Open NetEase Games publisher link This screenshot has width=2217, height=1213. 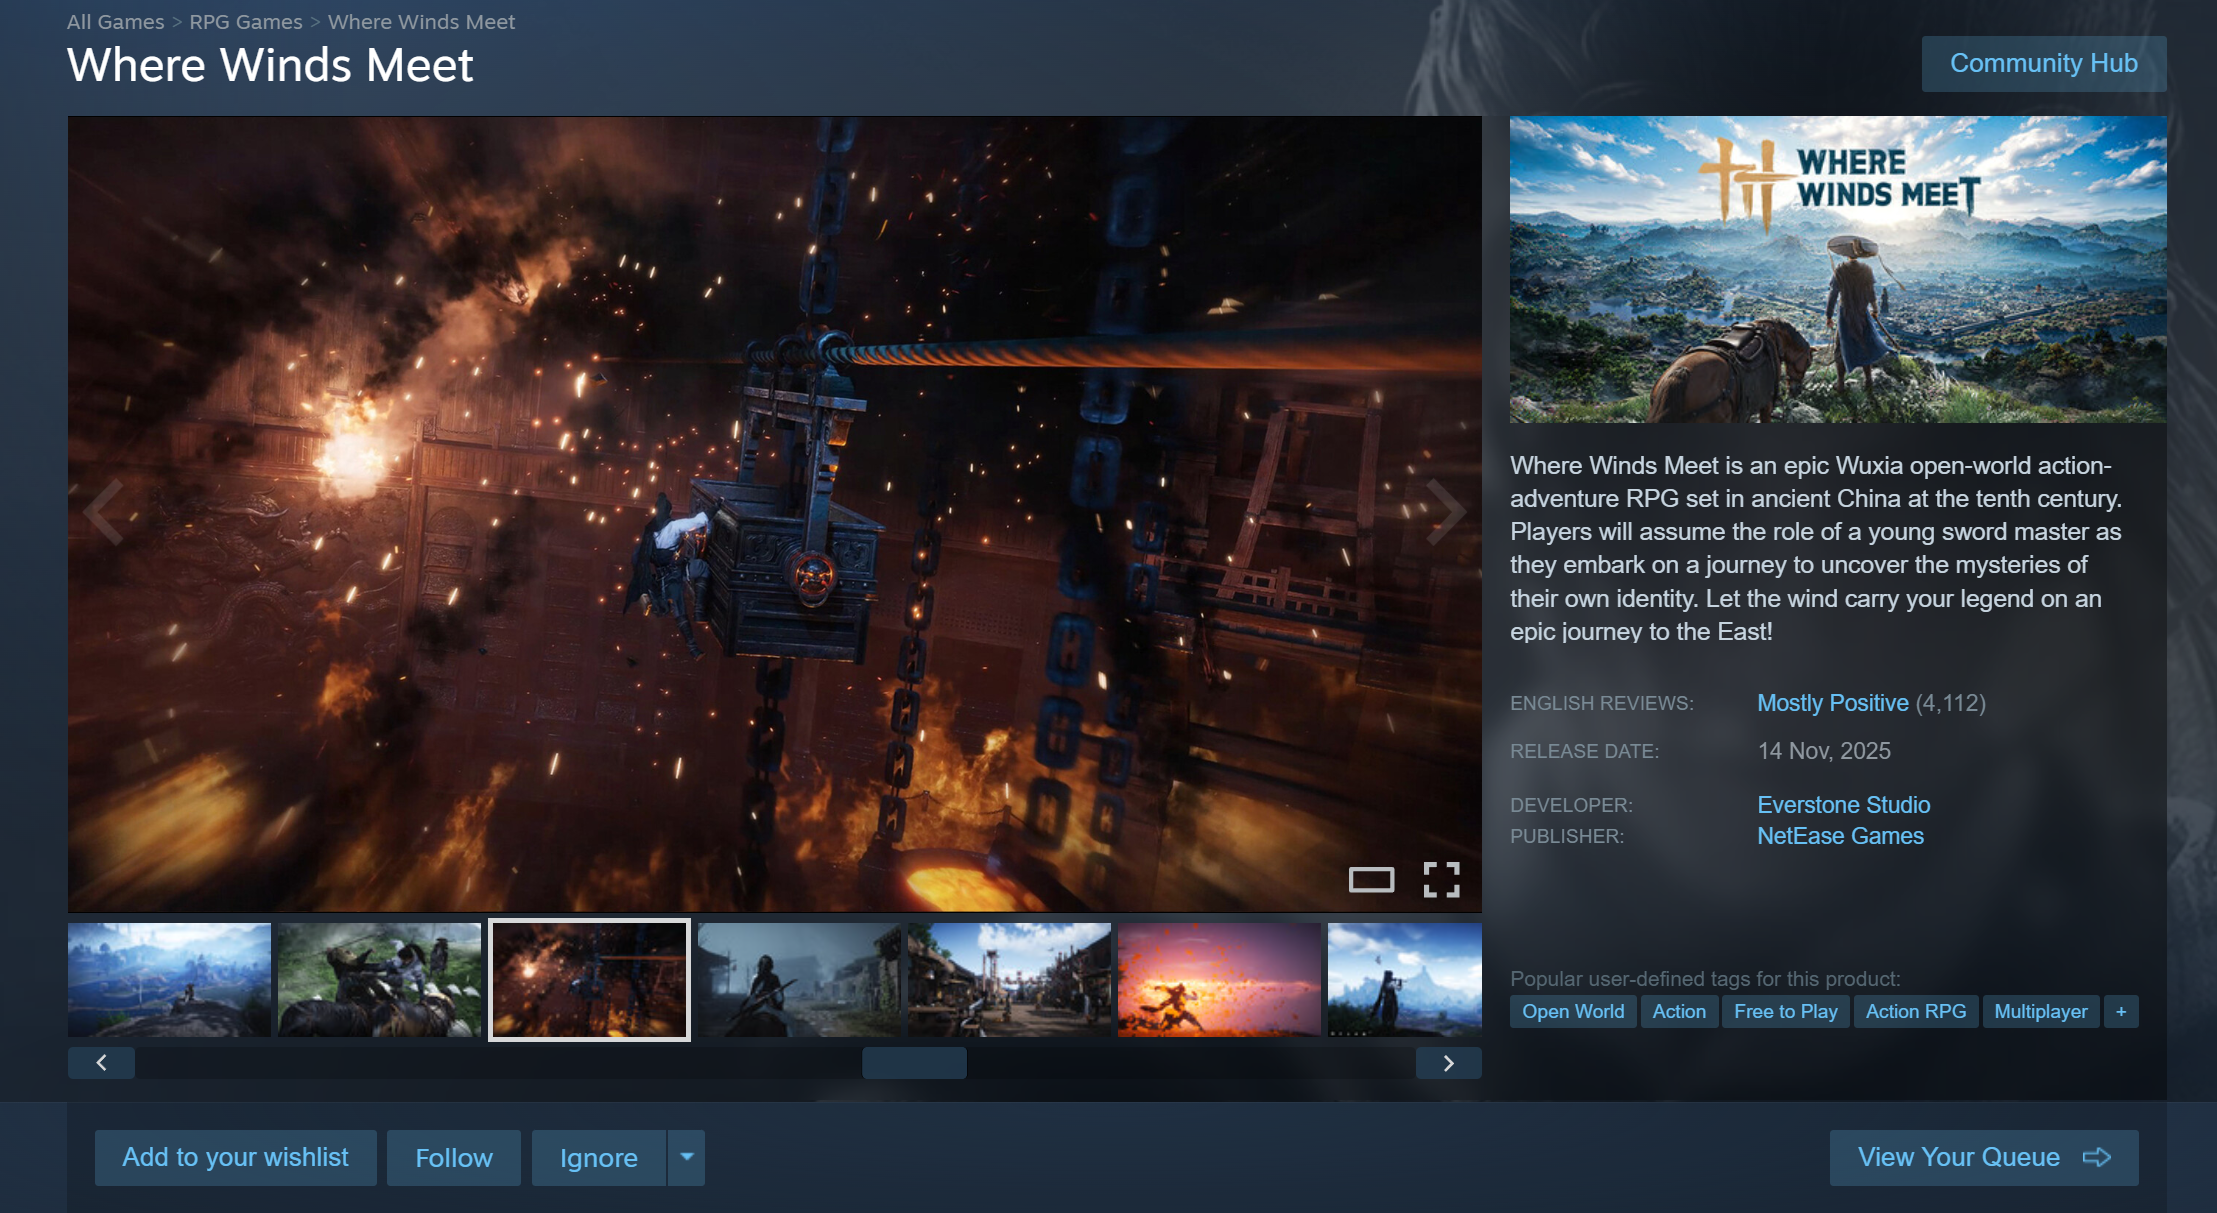pos(1840,835)
